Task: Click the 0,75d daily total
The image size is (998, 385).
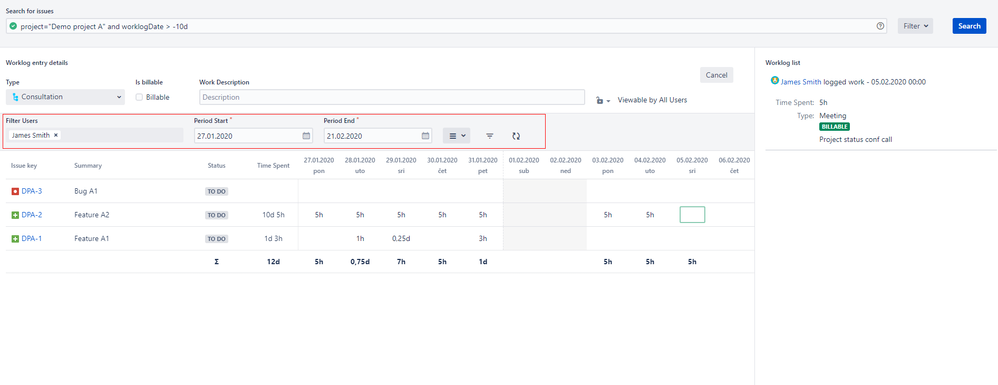Action: click(361, 262)
